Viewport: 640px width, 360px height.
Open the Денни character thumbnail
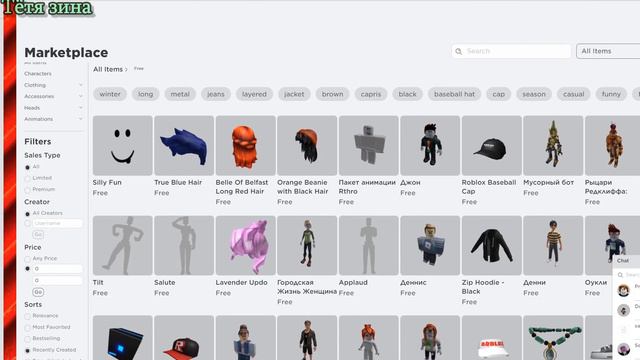553,245
